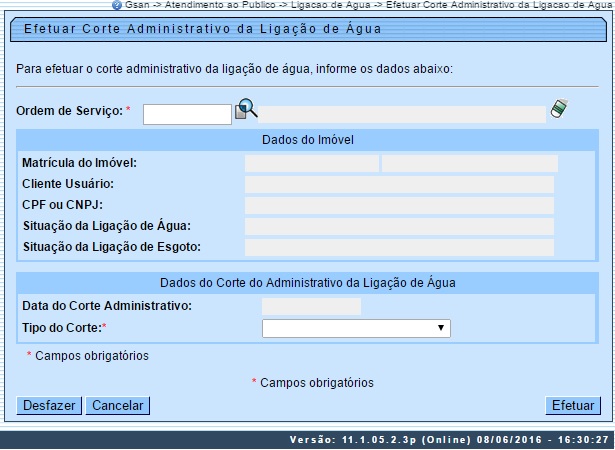Focus the Ordem de Serviço input field
Viewport: 615px width, 450px height.
[x=187, y=115]
